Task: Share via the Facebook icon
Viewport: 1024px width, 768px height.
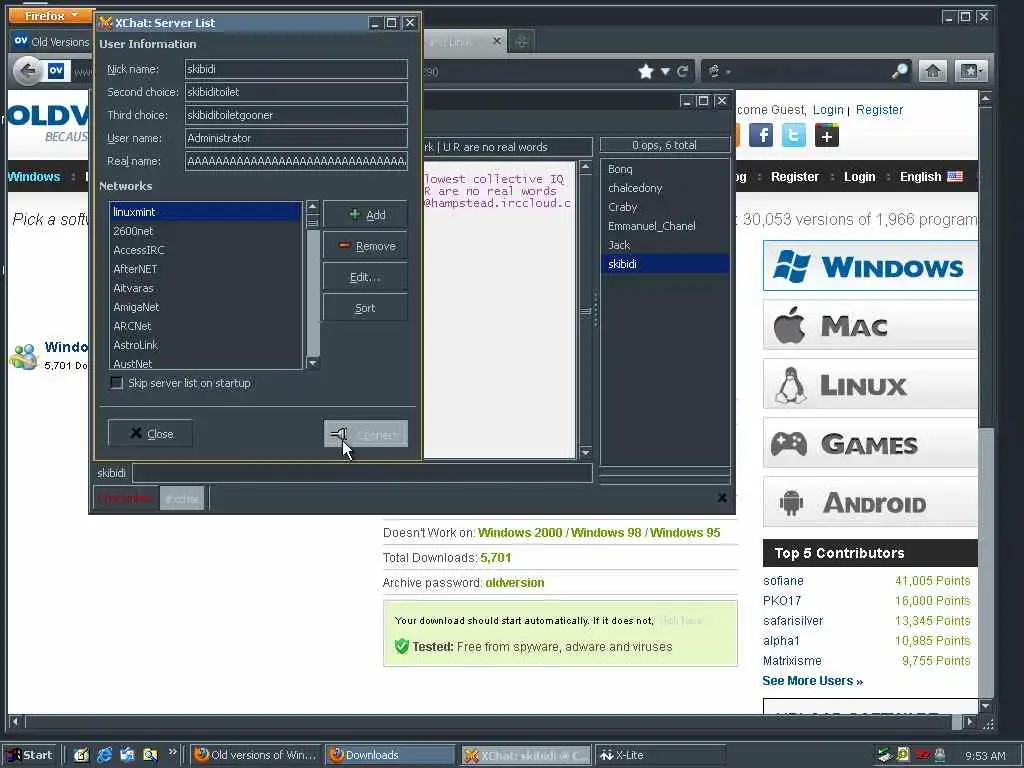Action: 761,135
